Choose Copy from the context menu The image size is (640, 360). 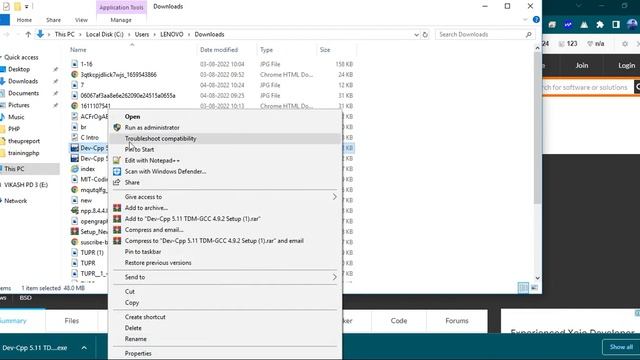click(x=132, y=303)
